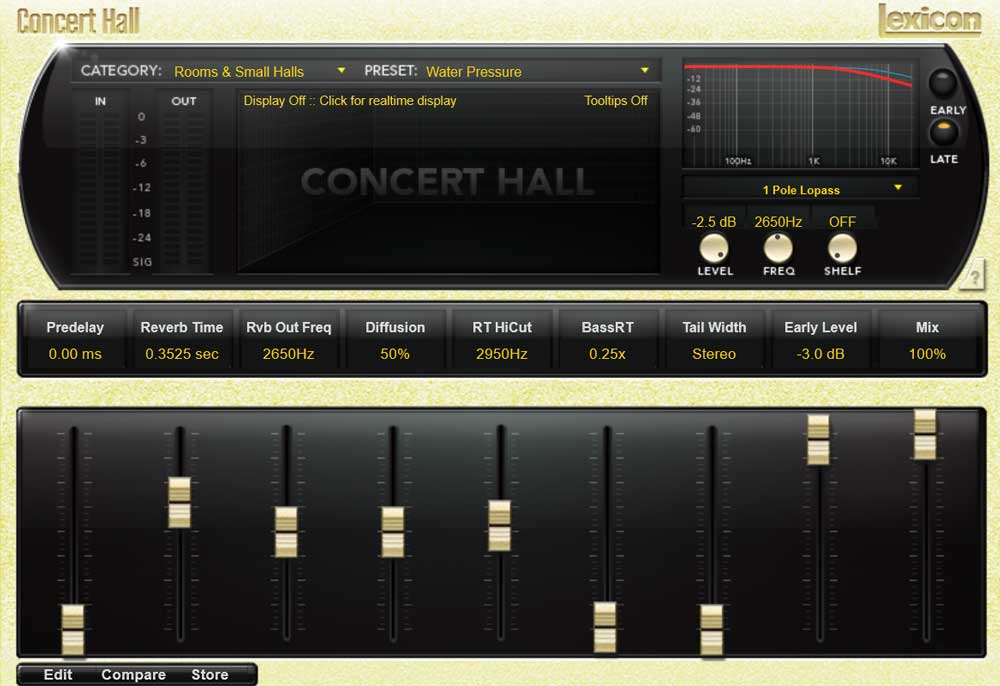The height and width of the screenshot is (686, 1000).
Task: Click the EQ frequency response graph
Action: (x=800, y=113)
